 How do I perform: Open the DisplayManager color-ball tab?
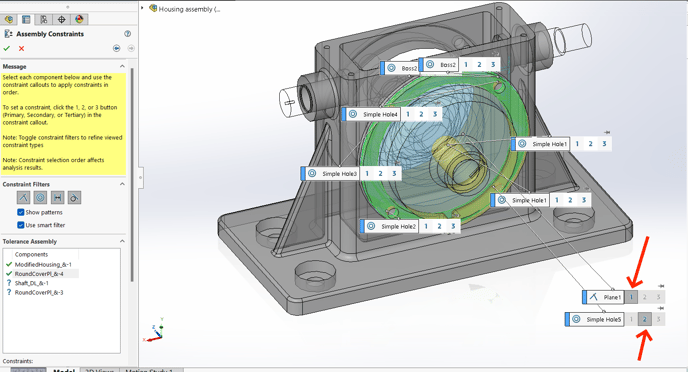79,19
